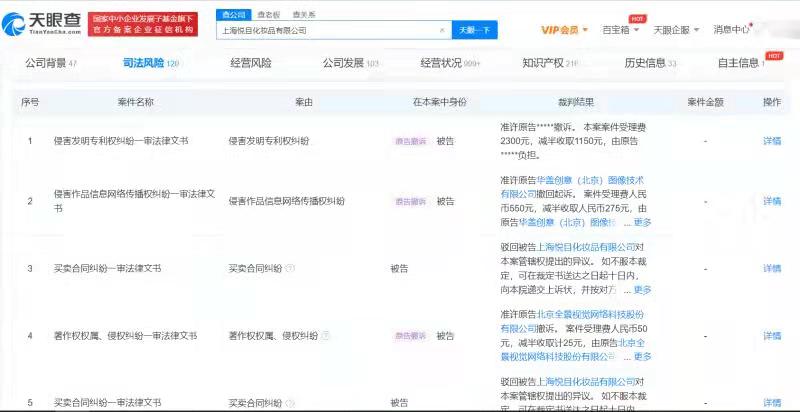Image resolution: width=800 pixels, height=412 pixels.
Task: Switch to the 自主信息 section
Action: (x=741, y=63)
